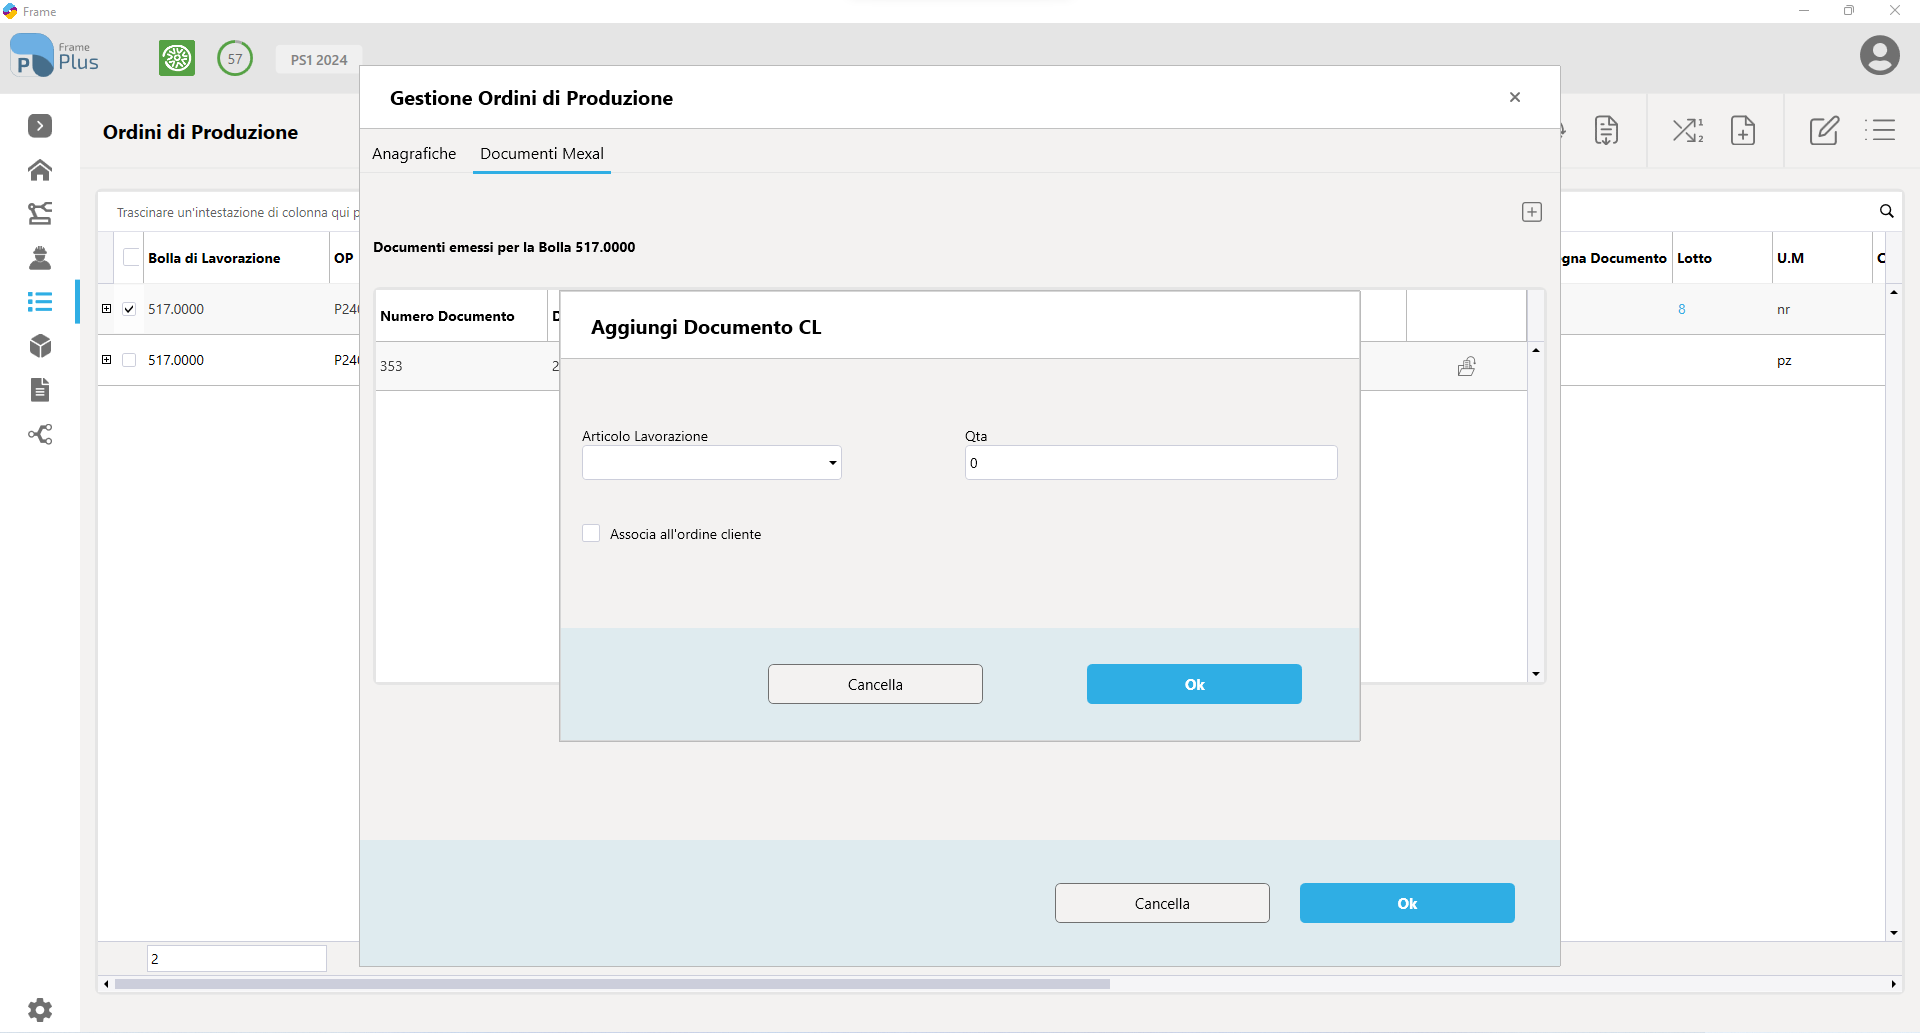
Task: Switch to the Anagrafiche tab
Action: [414, 153]
